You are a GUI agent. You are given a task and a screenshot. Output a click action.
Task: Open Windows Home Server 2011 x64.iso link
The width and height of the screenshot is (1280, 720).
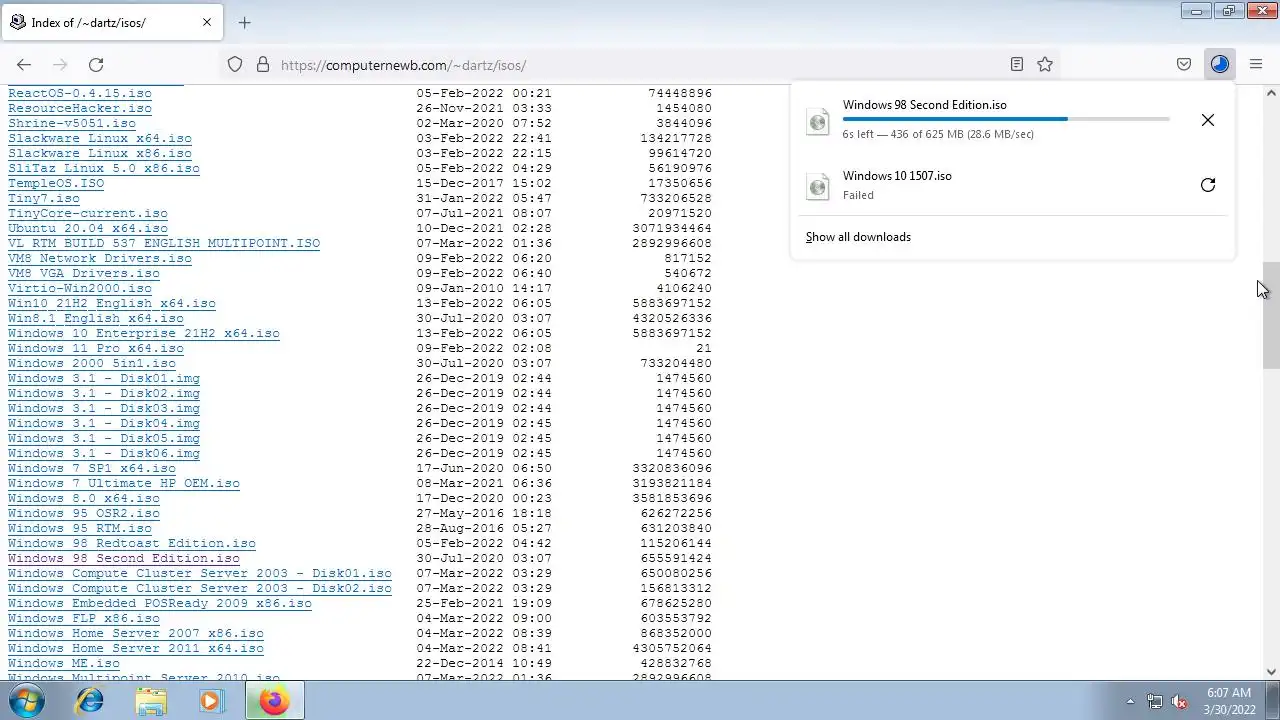point(136,648)
